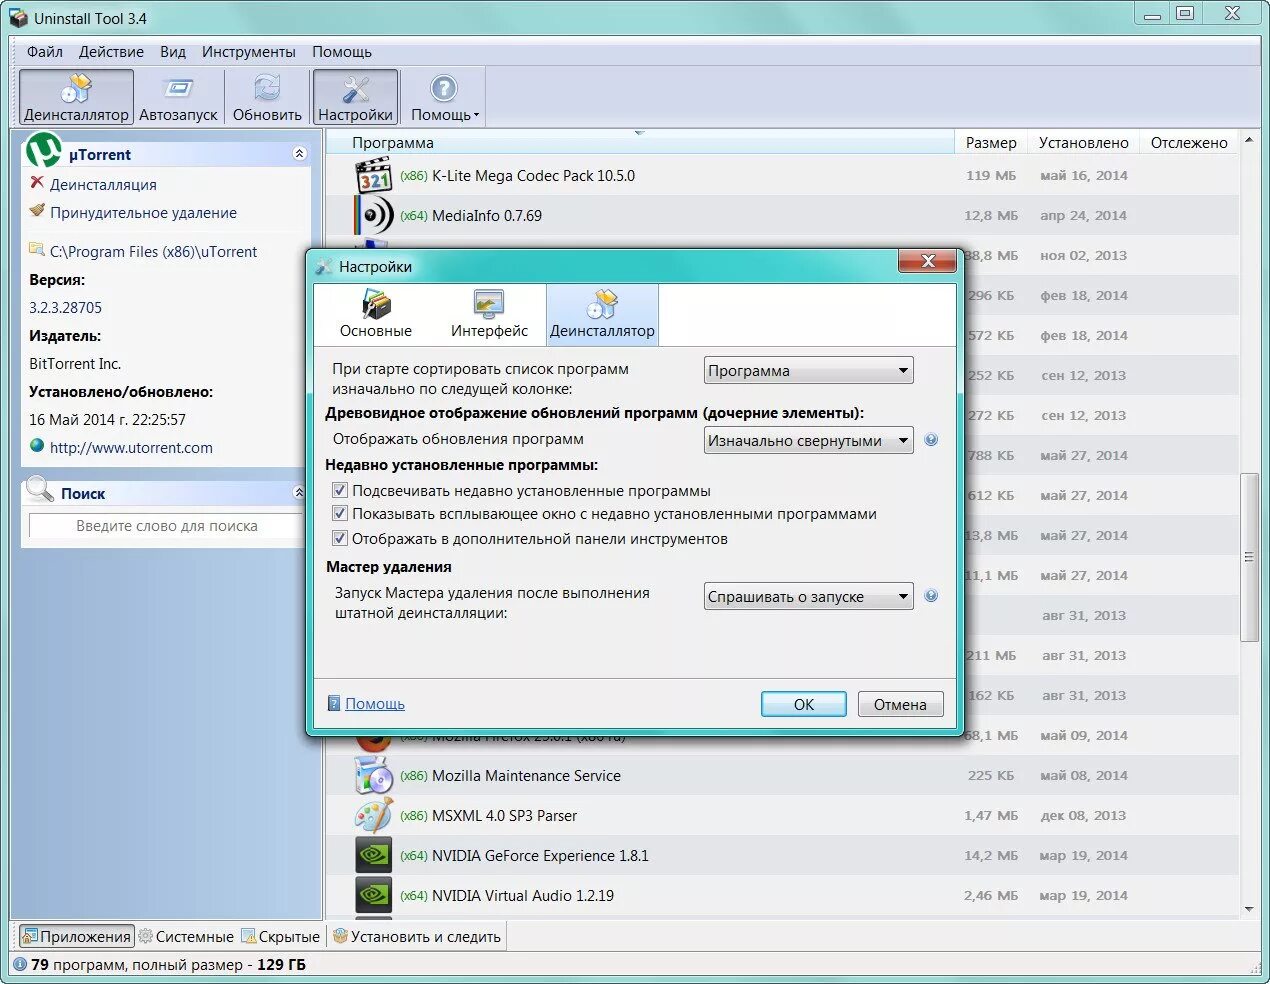Click the scrollbar up arrow
This screenshot has height=984, width=1270.
1249,140
